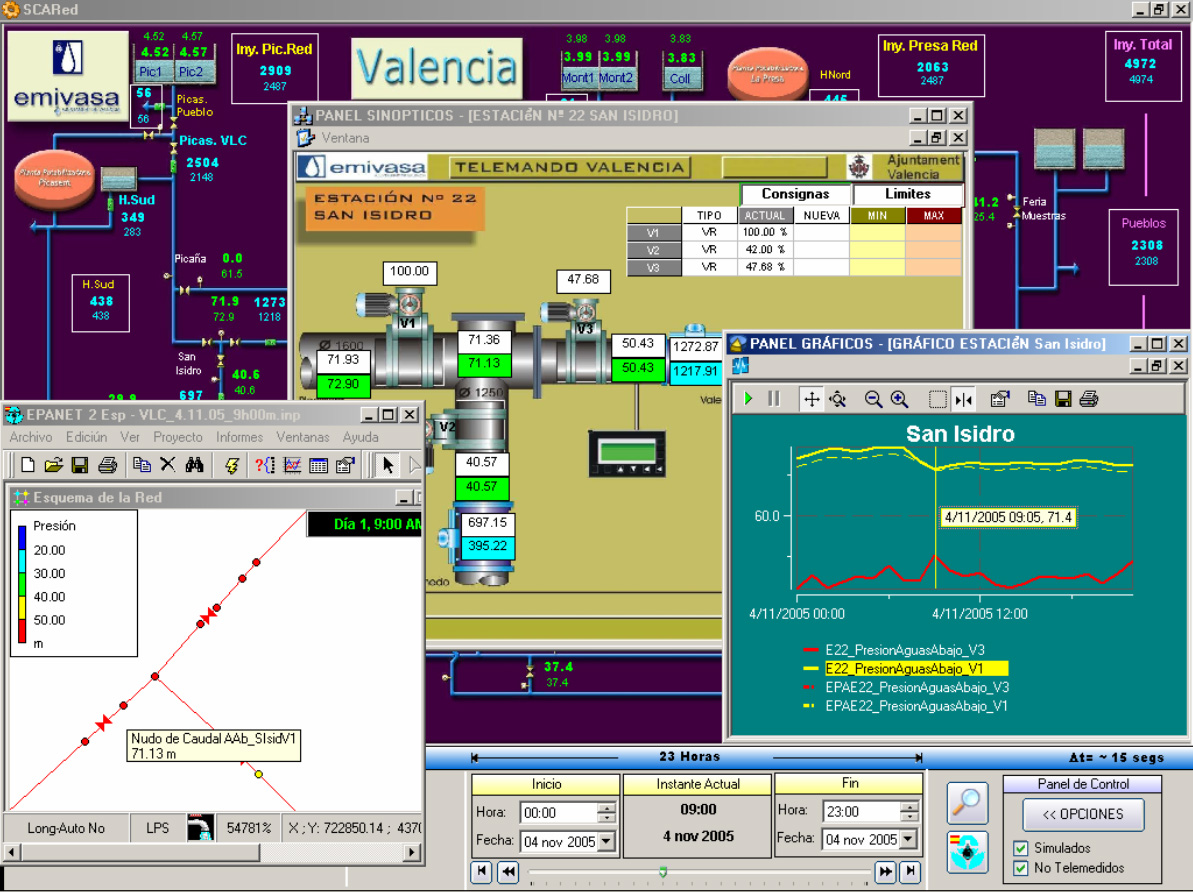Click the zoom-to-fit icon in chart toolbar
Image resolution: width=1193 pixels, height=892 pixels.
click(838, 399)
